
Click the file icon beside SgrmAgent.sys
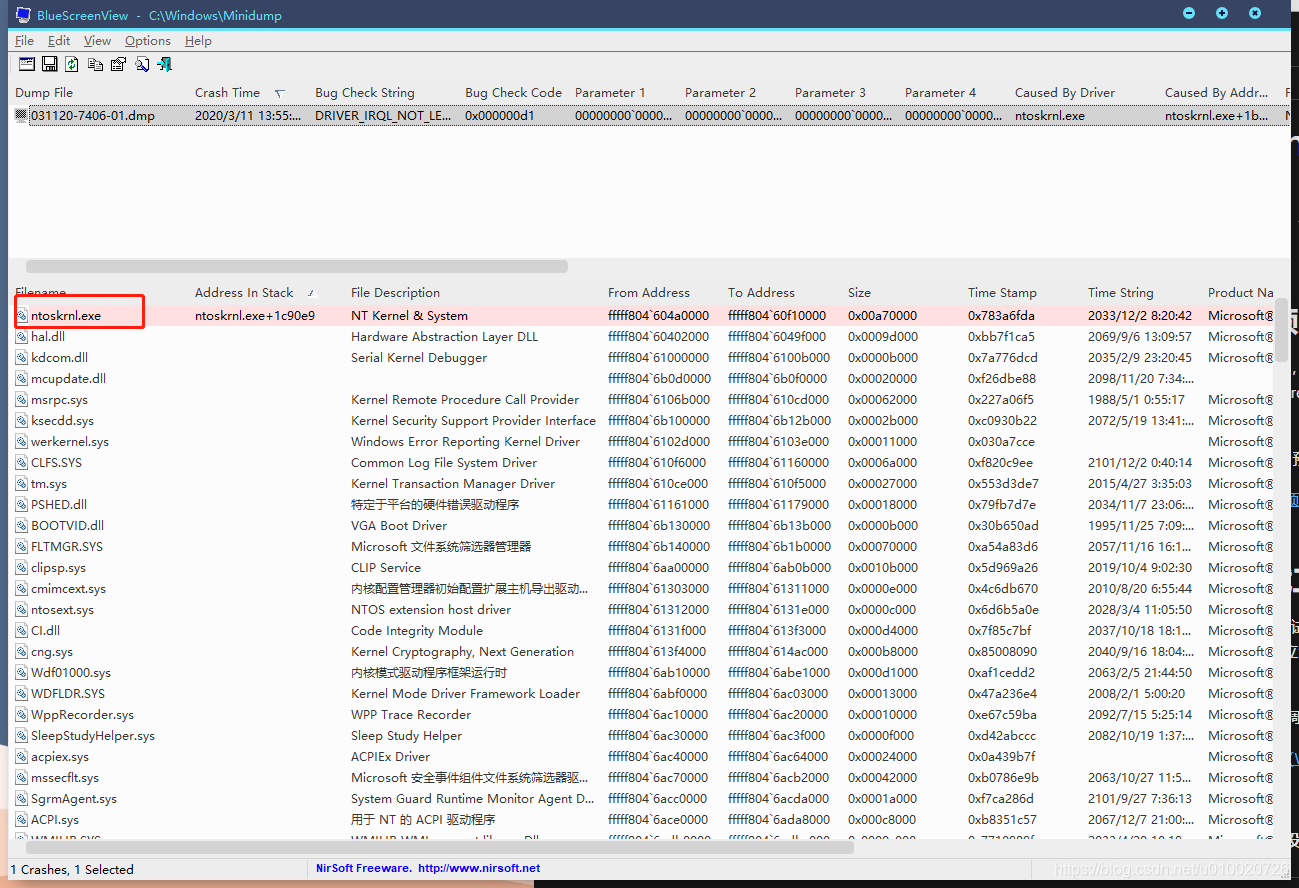click(x=22, y=799)
